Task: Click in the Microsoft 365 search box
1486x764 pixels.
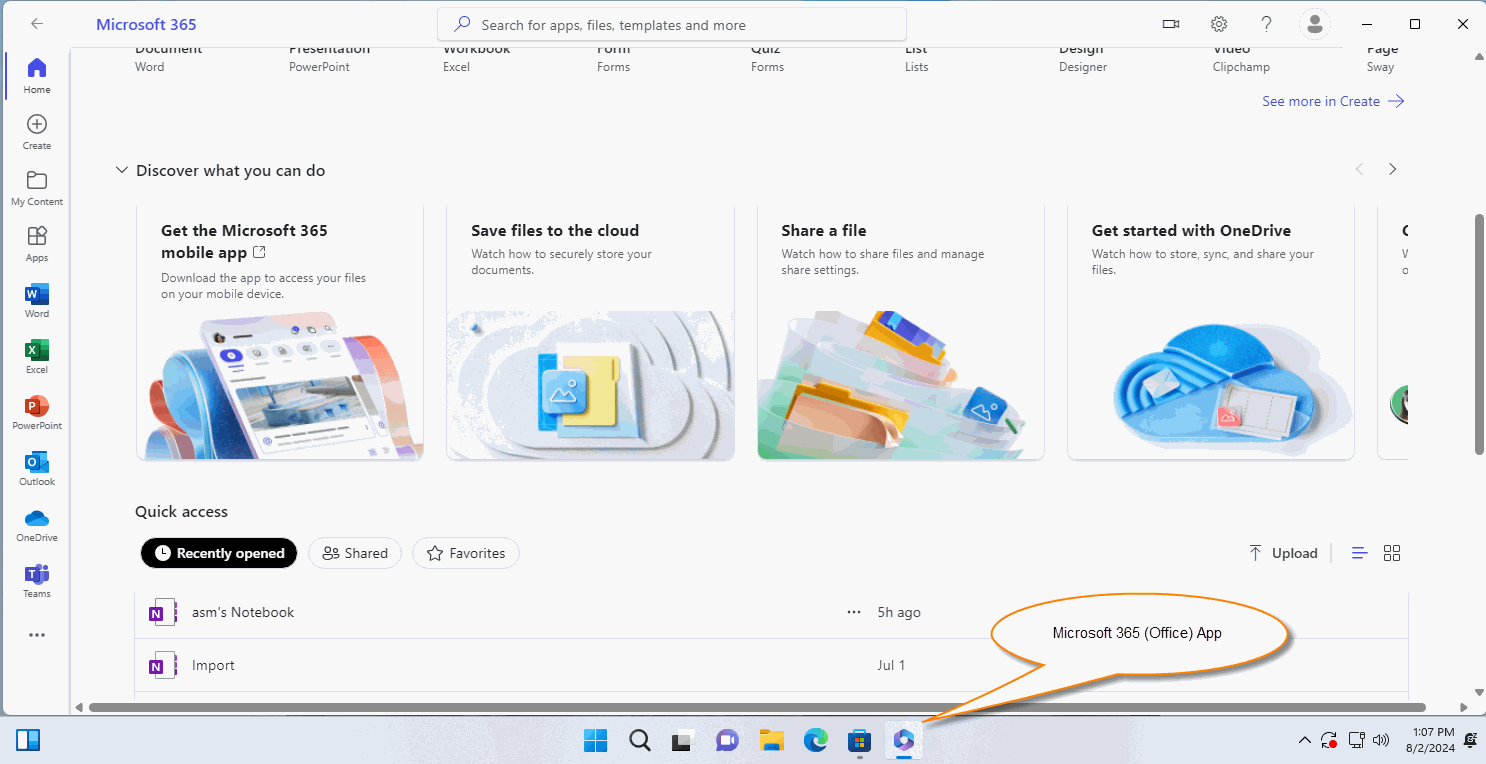Action: click(672, 24)
